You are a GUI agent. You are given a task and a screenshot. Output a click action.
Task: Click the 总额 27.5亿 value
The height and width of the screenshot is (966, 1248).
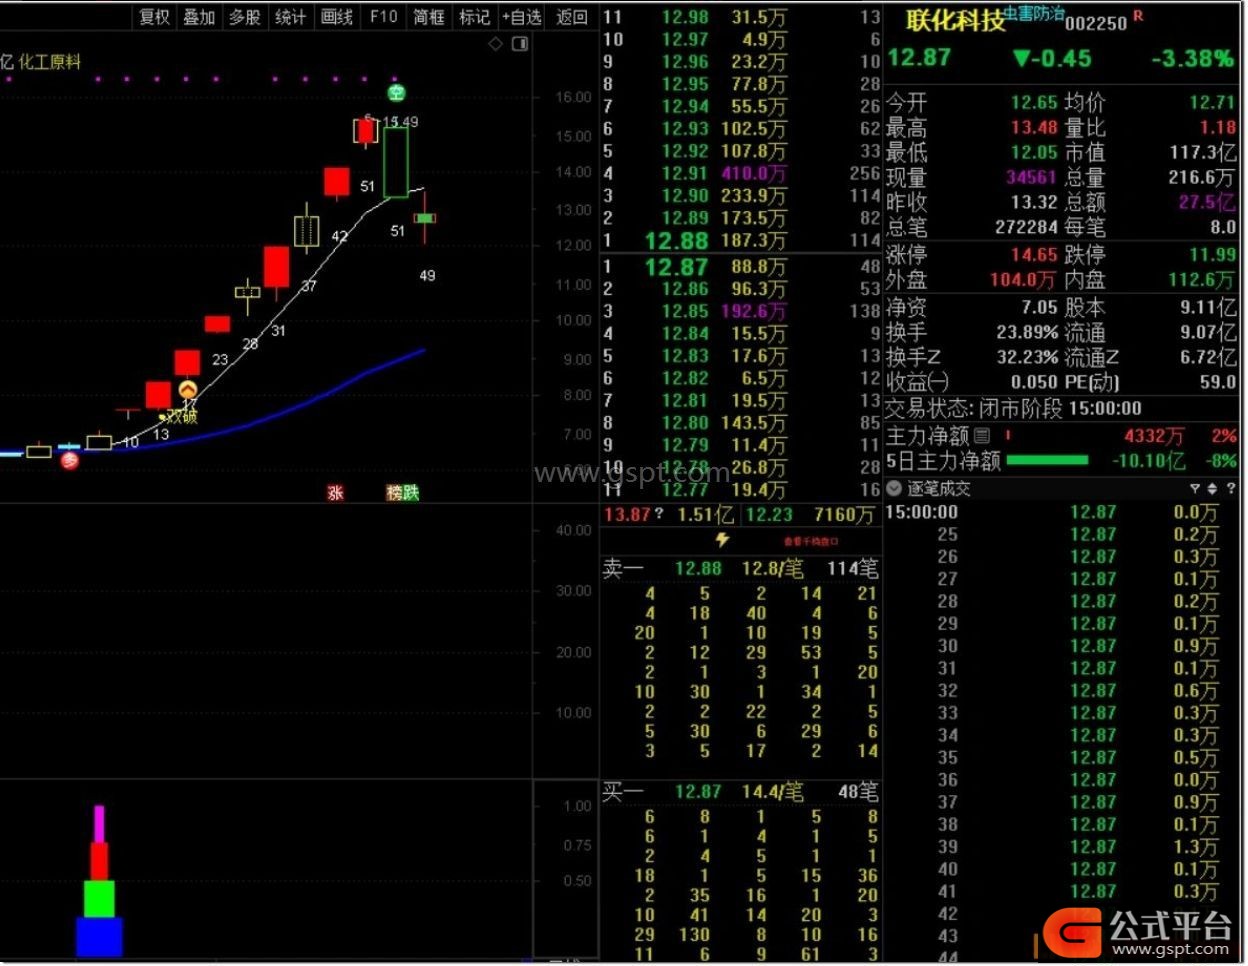(1207, 202)
